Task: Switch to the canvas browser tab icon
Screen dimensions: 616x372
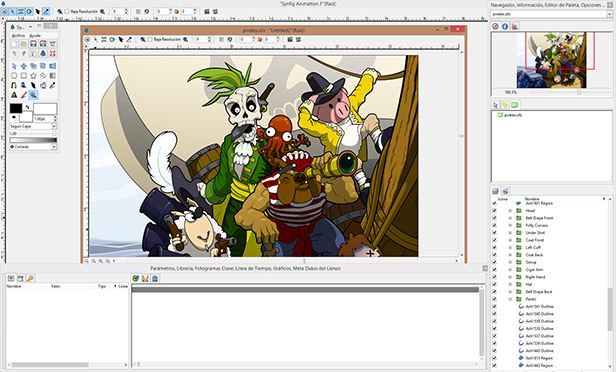Action: [514, 105]
